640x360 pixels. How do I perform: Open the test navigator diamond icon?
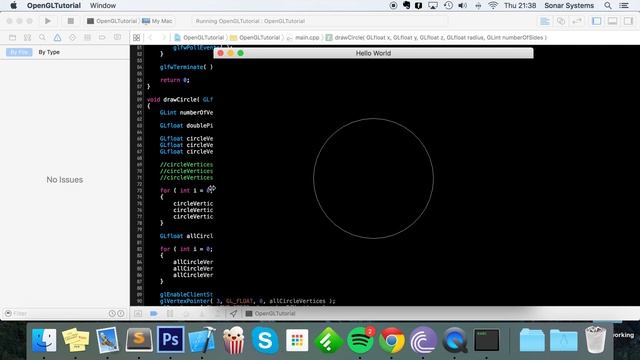click(72, 38)
